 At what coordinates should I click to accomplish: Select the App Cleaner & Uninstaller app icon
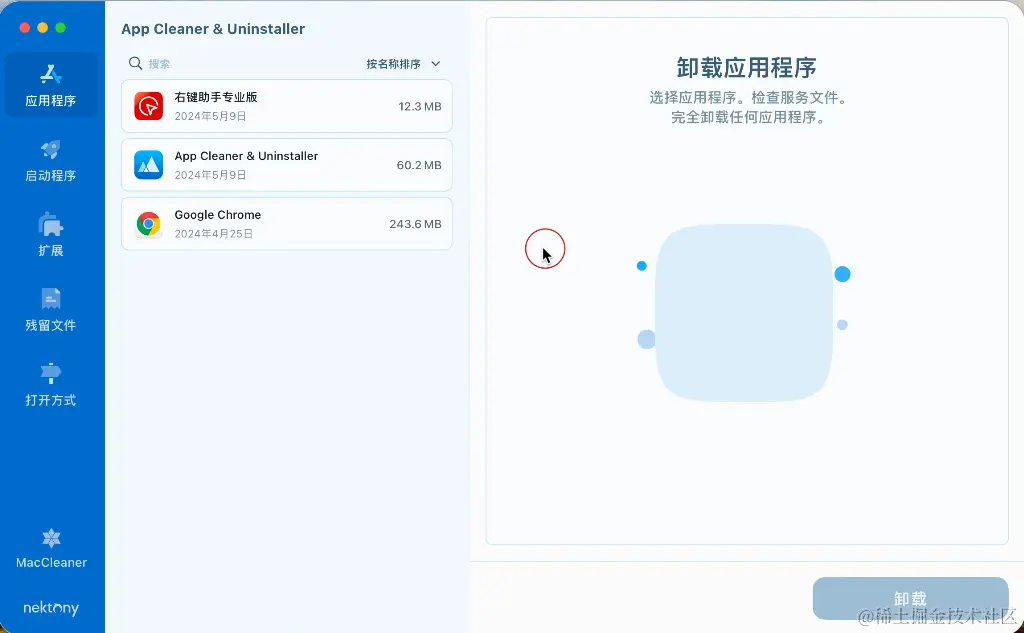point(149,165)
